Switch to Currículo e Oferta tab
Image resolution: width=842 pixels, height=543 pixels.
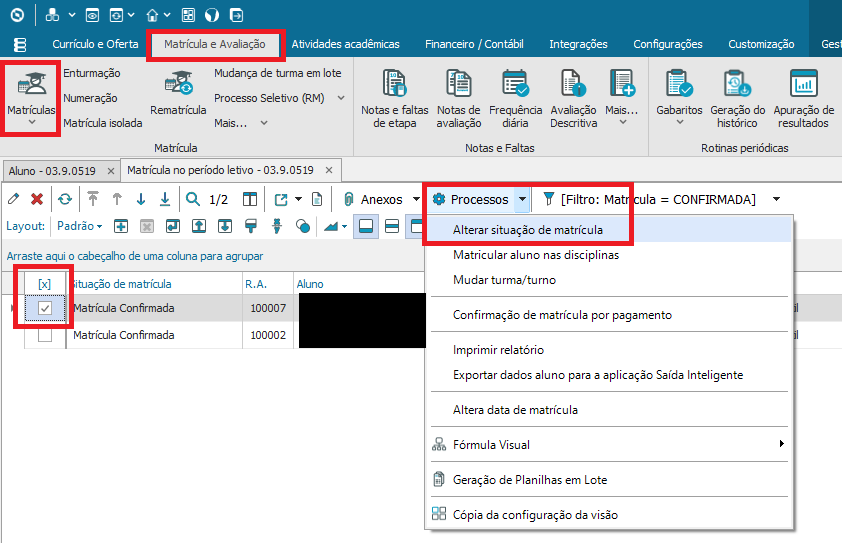95,44
